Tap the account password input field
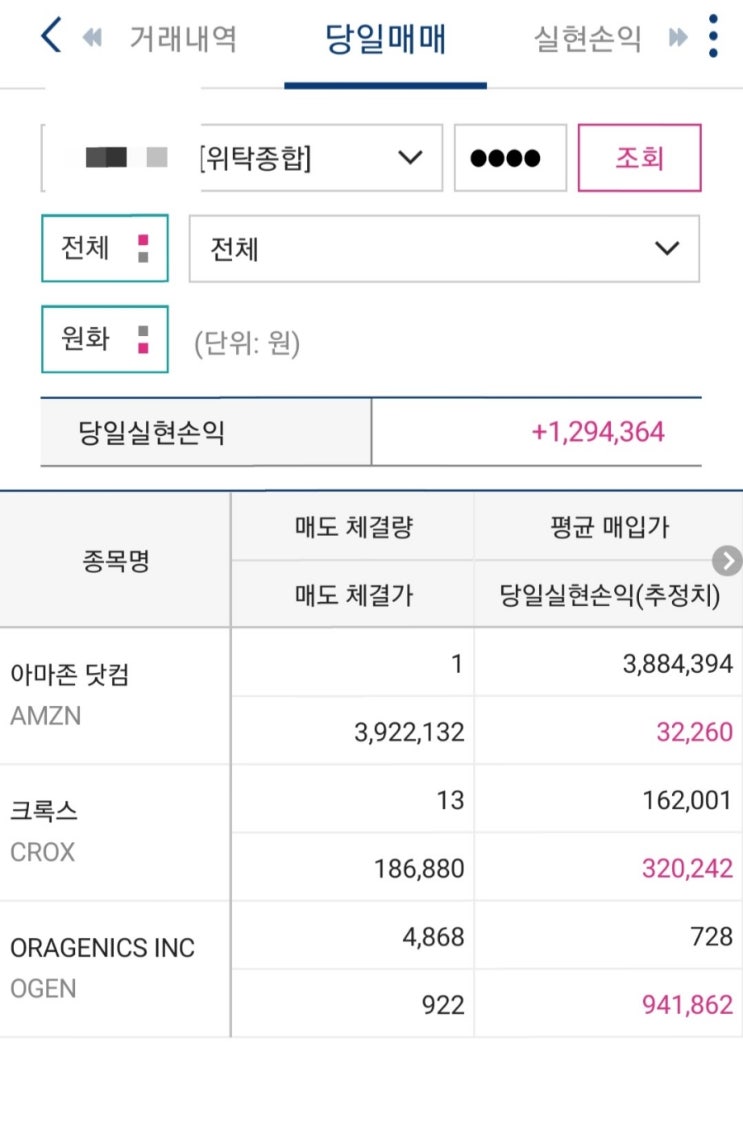Screen dimensions: 743x1146 click(510, 158)
